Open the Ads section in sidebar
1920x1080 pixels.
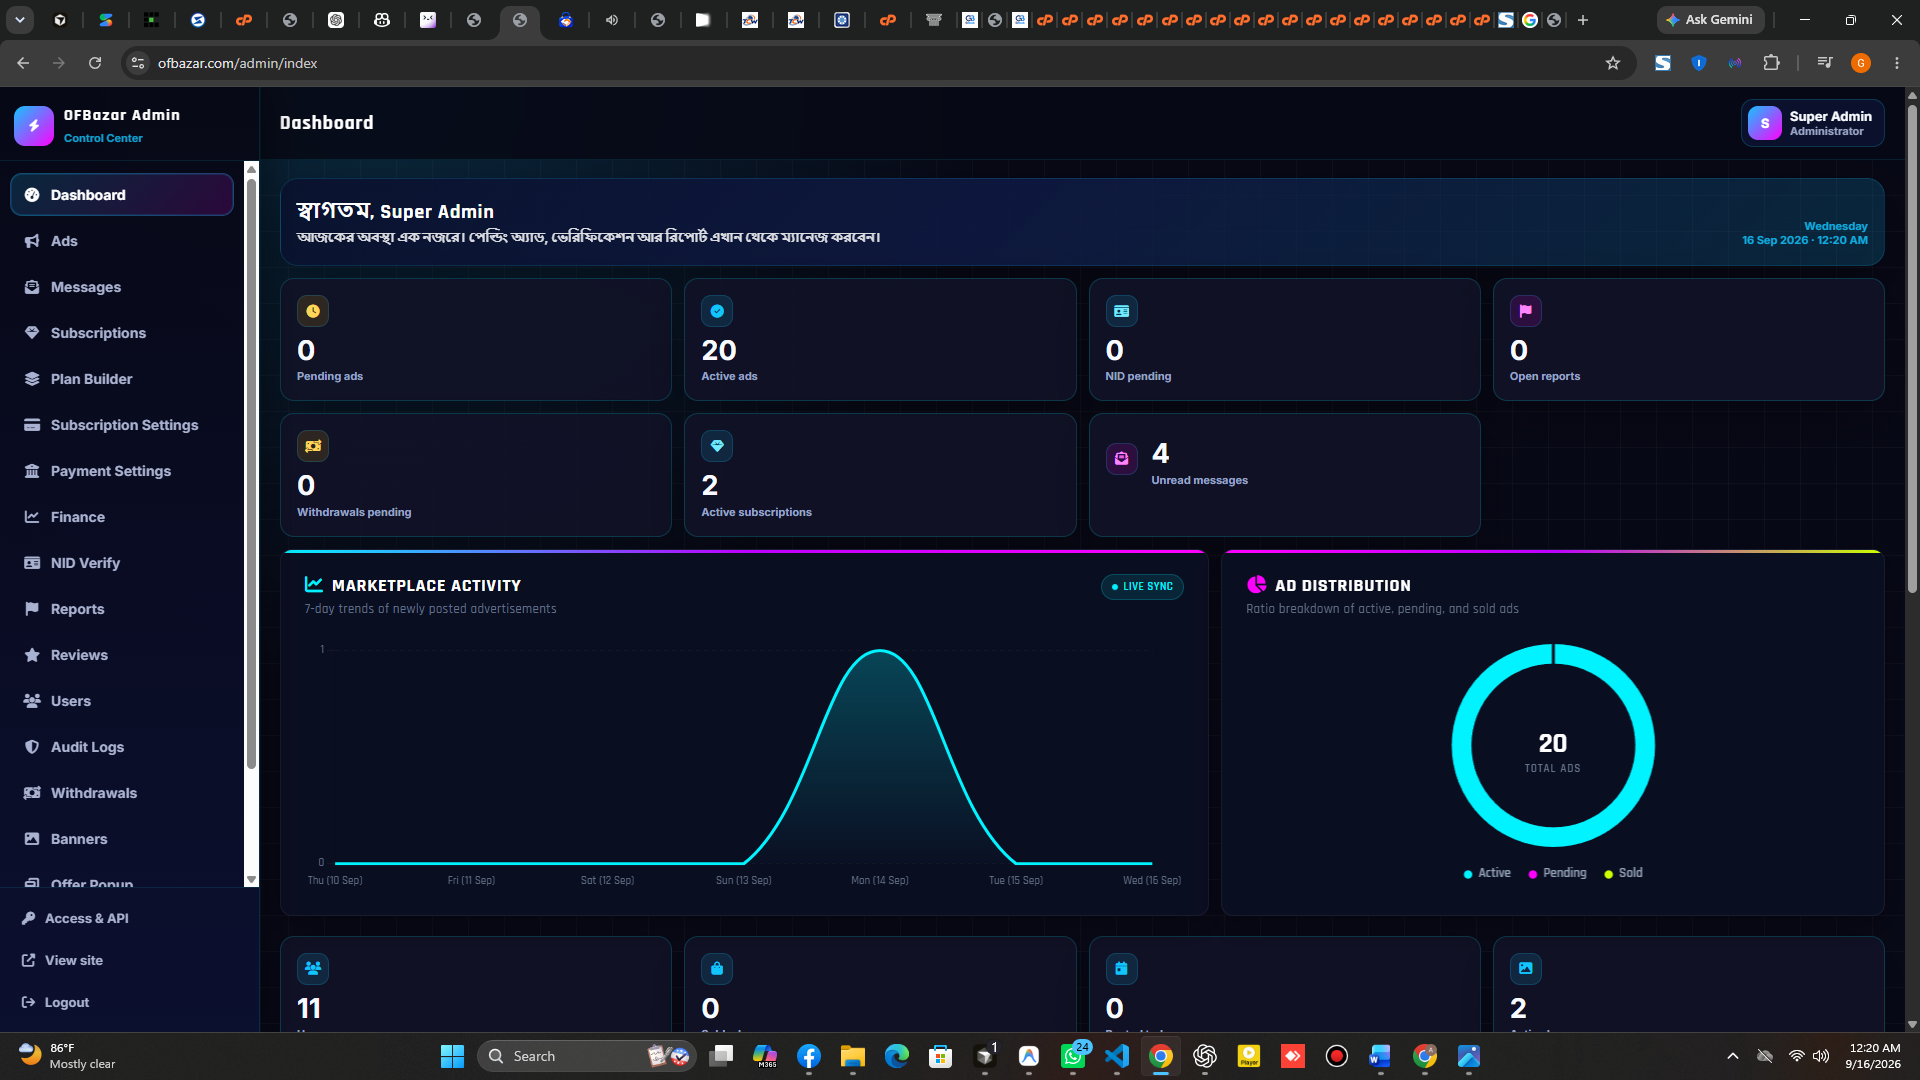point(122,241)
